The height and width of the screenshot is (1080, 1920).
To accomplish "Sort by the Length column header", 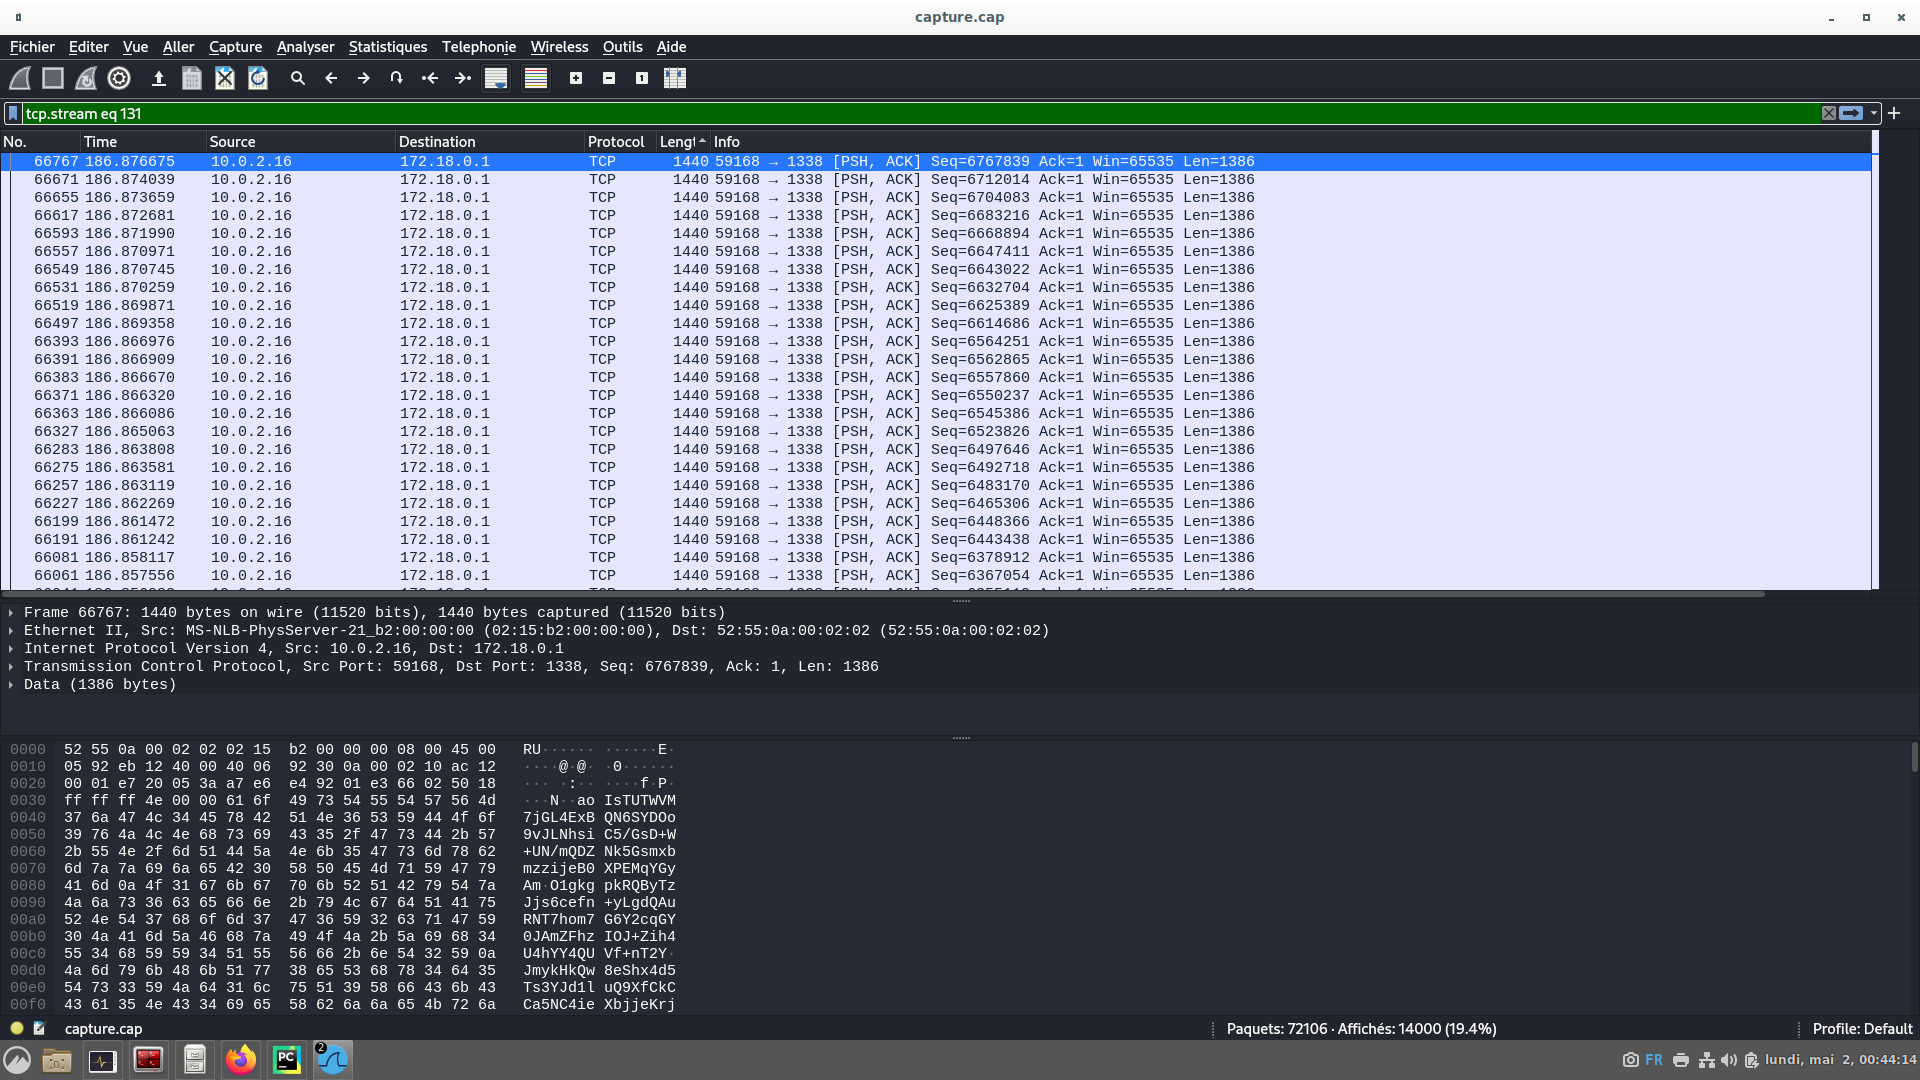I will (683, 142).
